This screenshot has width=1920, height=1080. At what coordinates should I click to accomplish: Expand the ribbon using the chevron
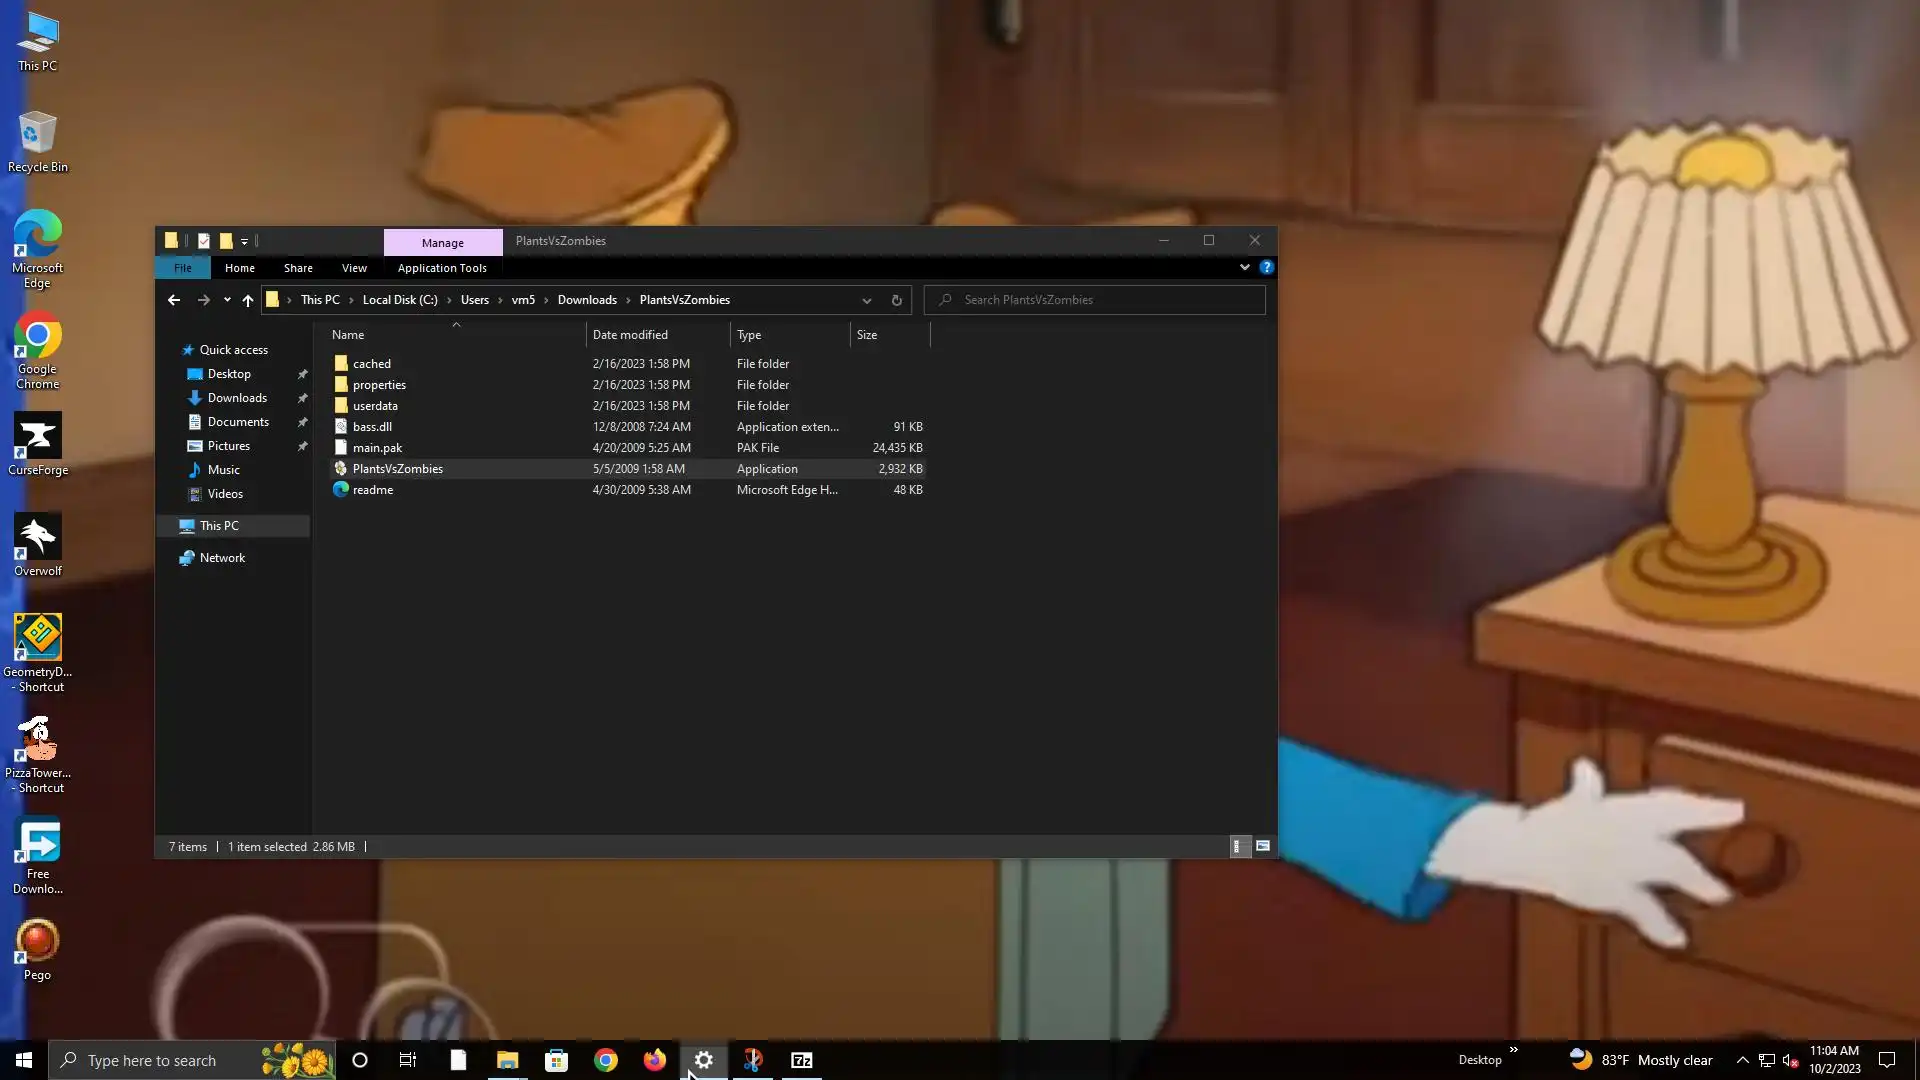click(x=1245, y=268)
